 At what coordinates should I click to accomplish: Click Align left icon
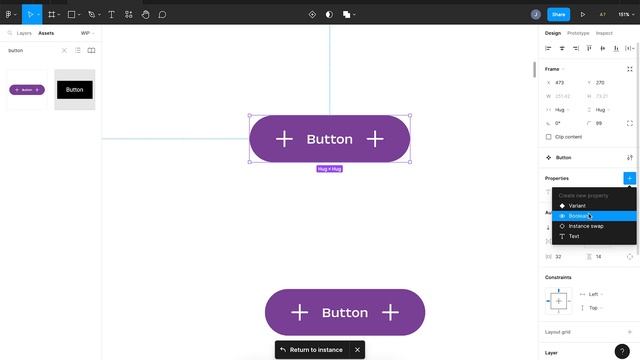pyautogui.click(x=548, y=49)
